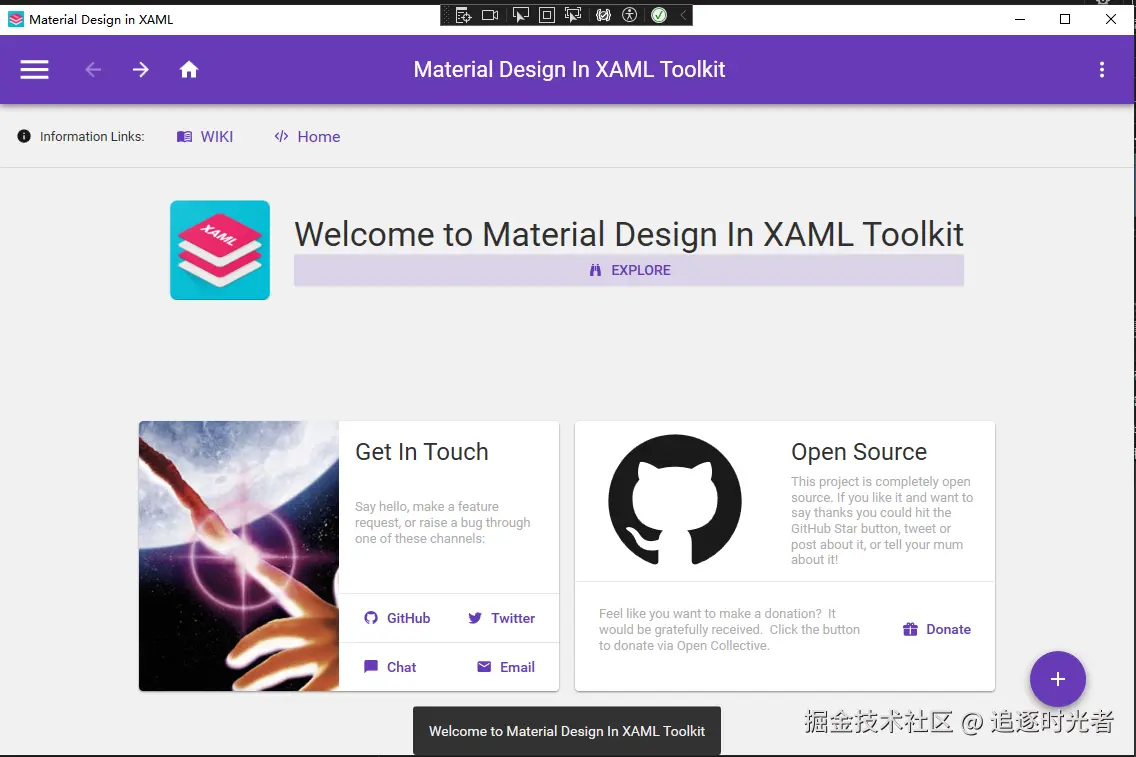Image resolution: width=1136 pixels, height=757 pixels.
Task: Click the Information Links info icon
Action: tap(24, 136)
